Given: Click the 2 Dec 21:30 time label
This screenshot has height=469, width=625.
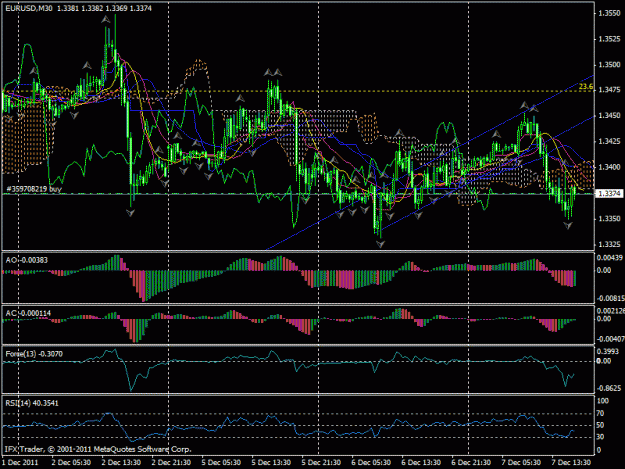Looking at the screenshot, I should point(171,463).
